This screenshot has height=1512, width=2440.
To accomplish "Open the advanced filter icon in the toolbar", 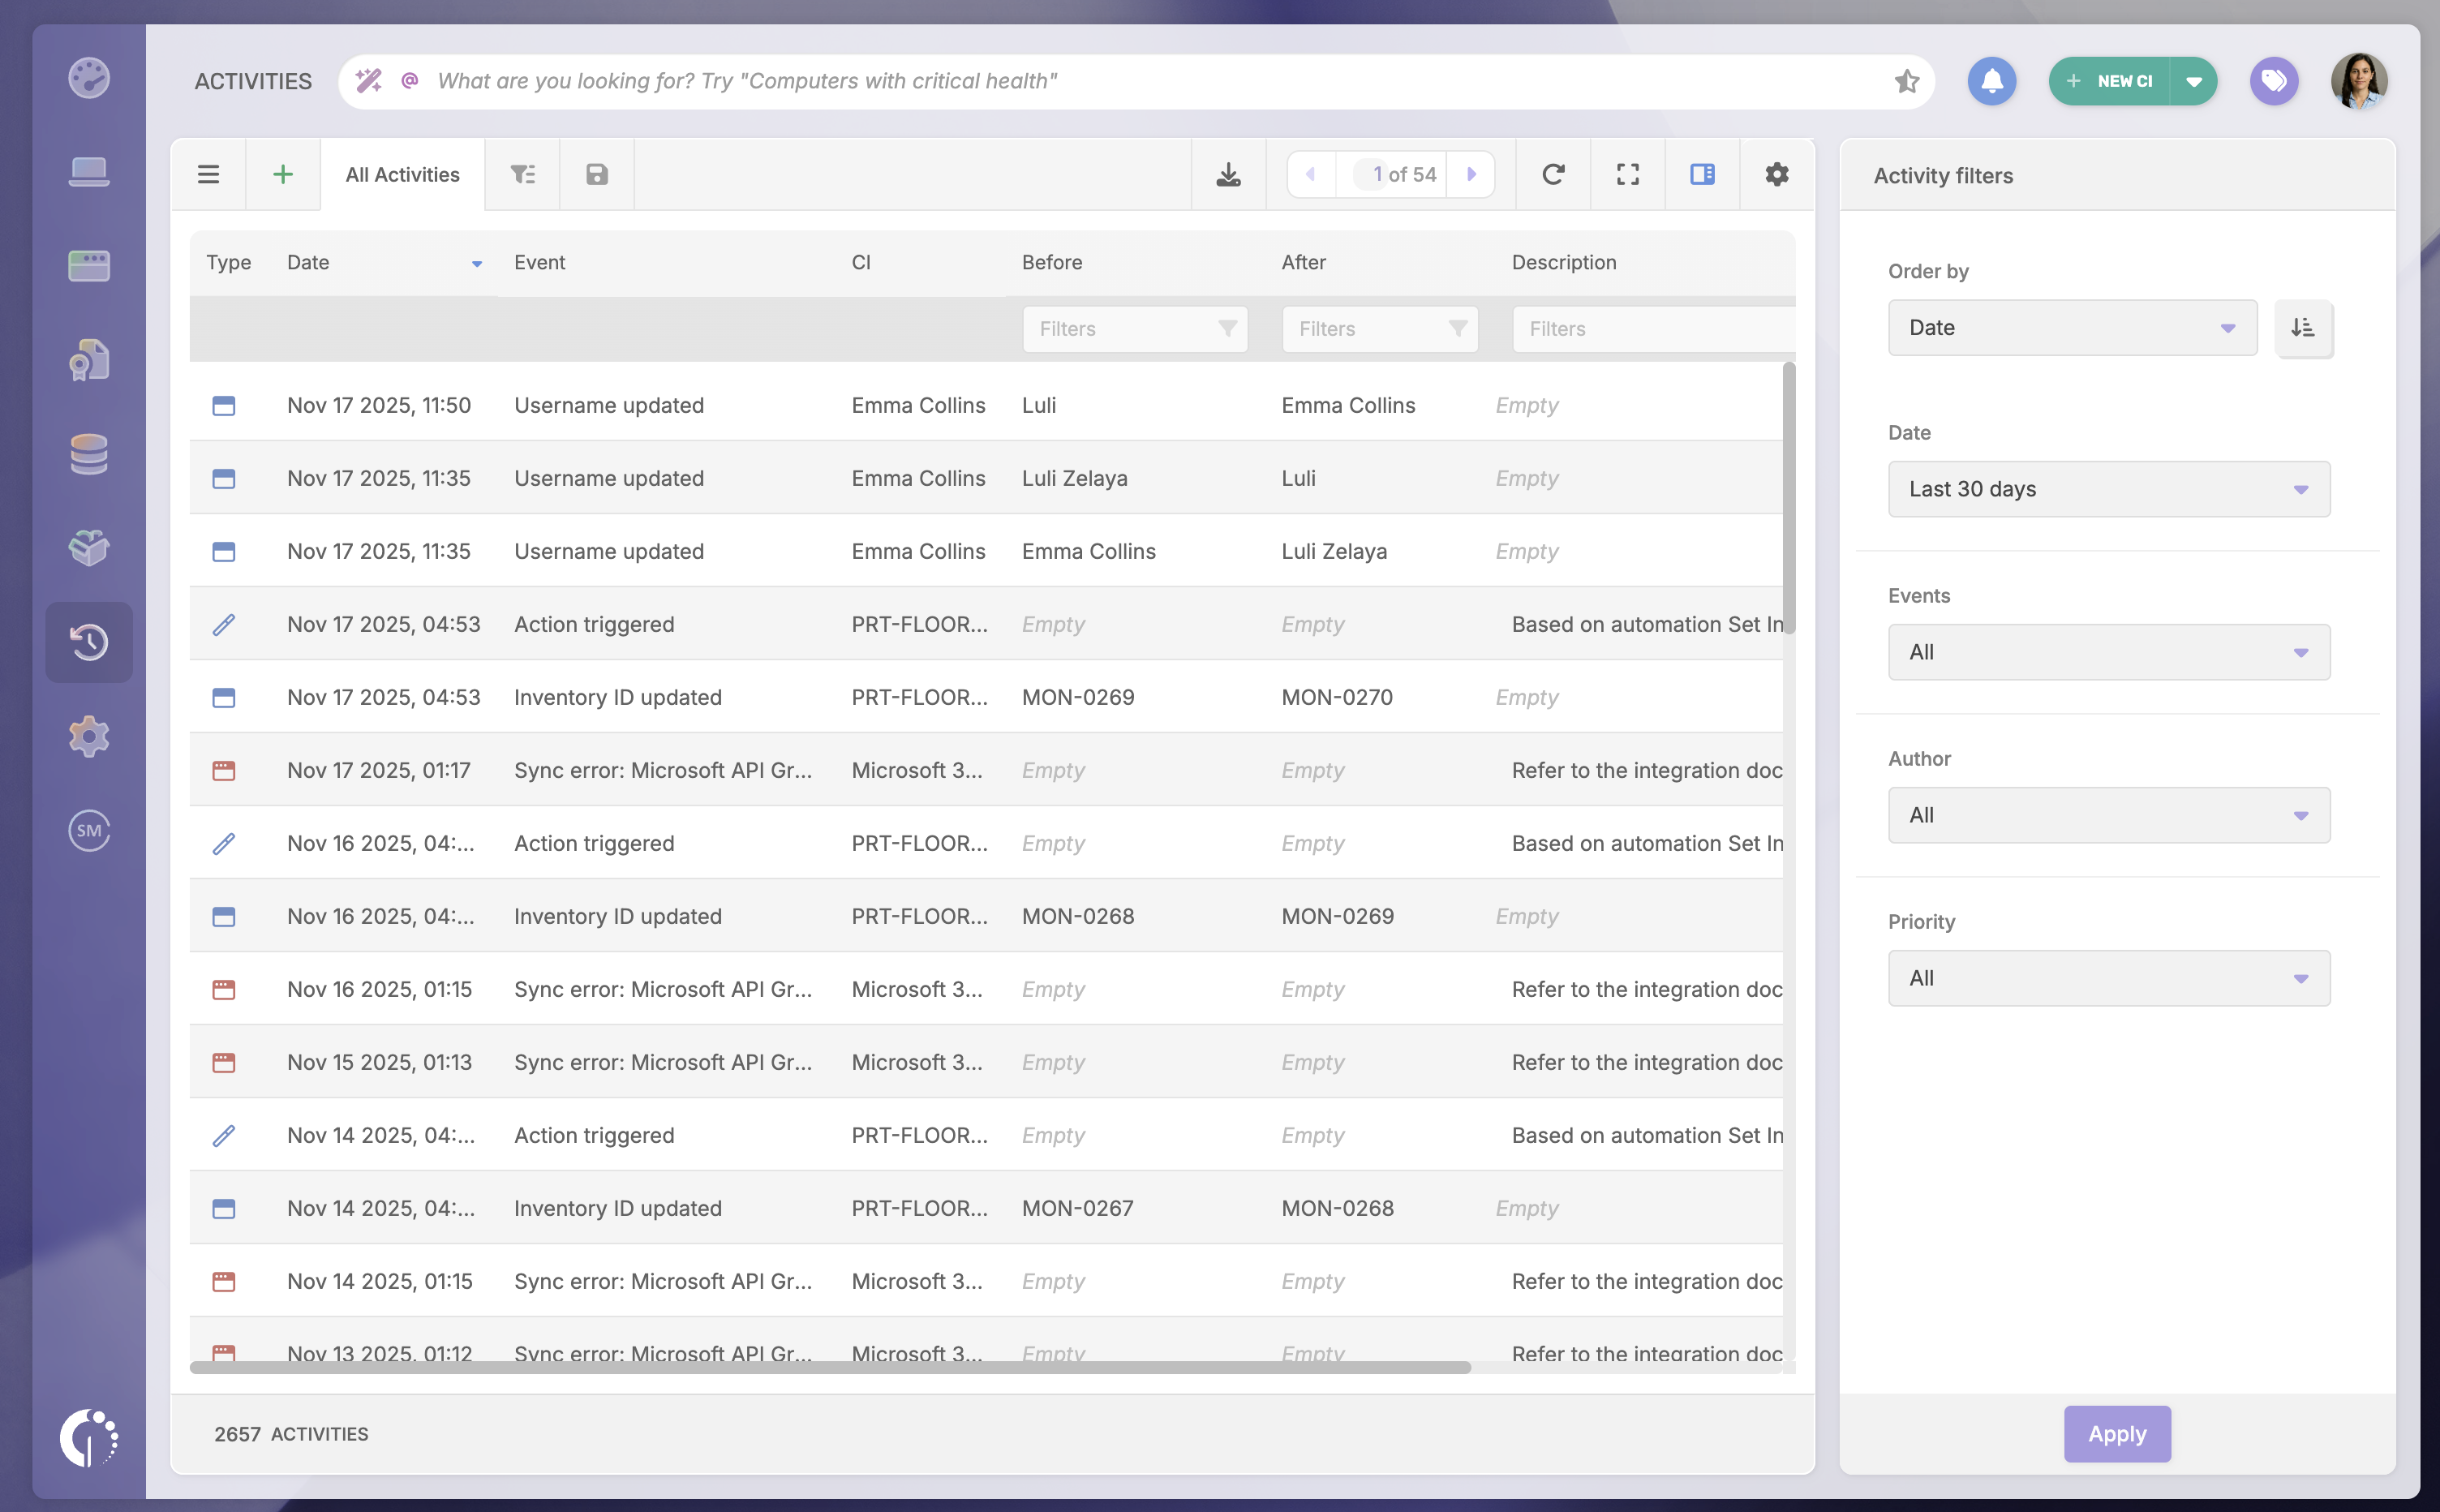I will click(x=522, y=174).
